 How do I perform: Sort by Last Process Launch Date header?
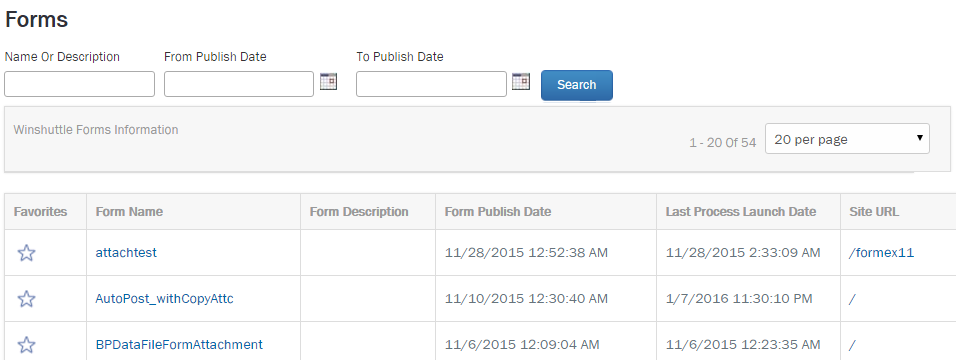741,212
